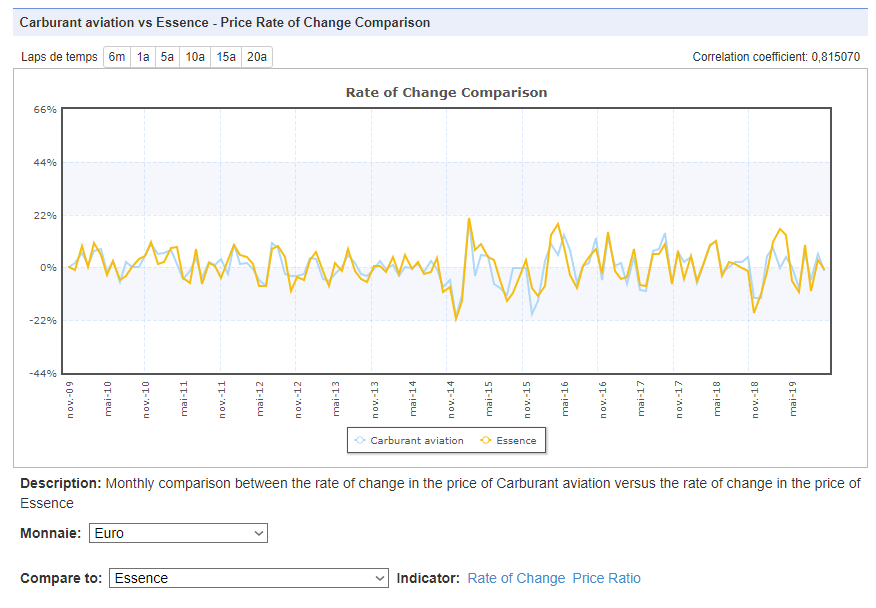
Task: Toggle Carburant aviation series in legend
Action: pos(410,440)
